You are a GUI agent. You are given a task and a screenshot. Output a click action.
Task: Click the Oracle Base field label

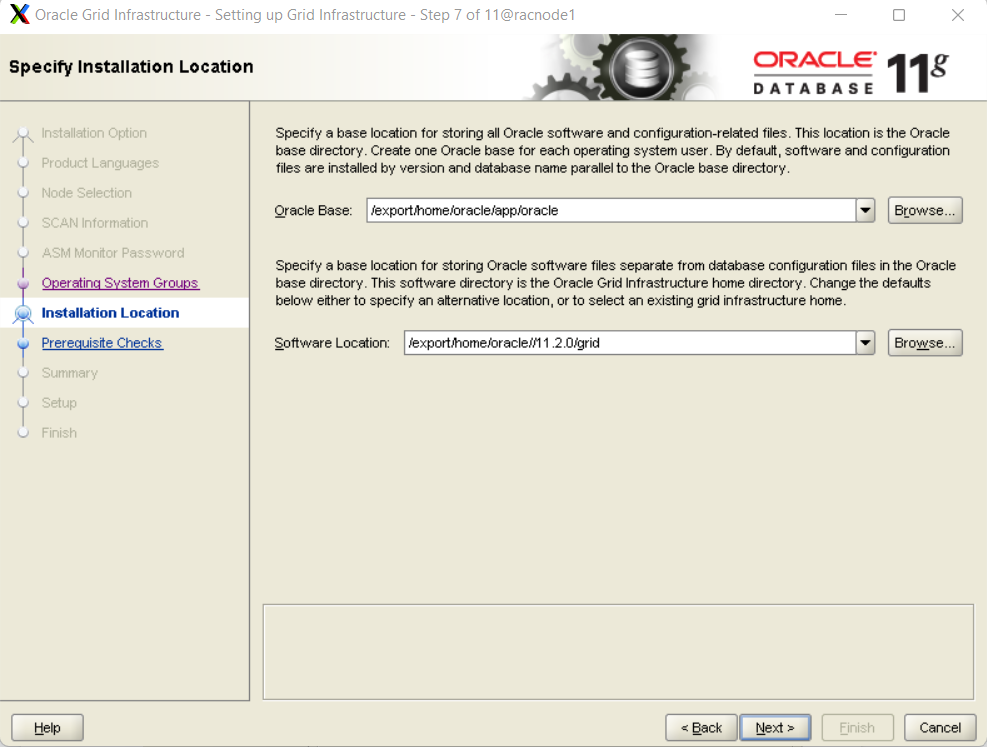tap(313, 211)
